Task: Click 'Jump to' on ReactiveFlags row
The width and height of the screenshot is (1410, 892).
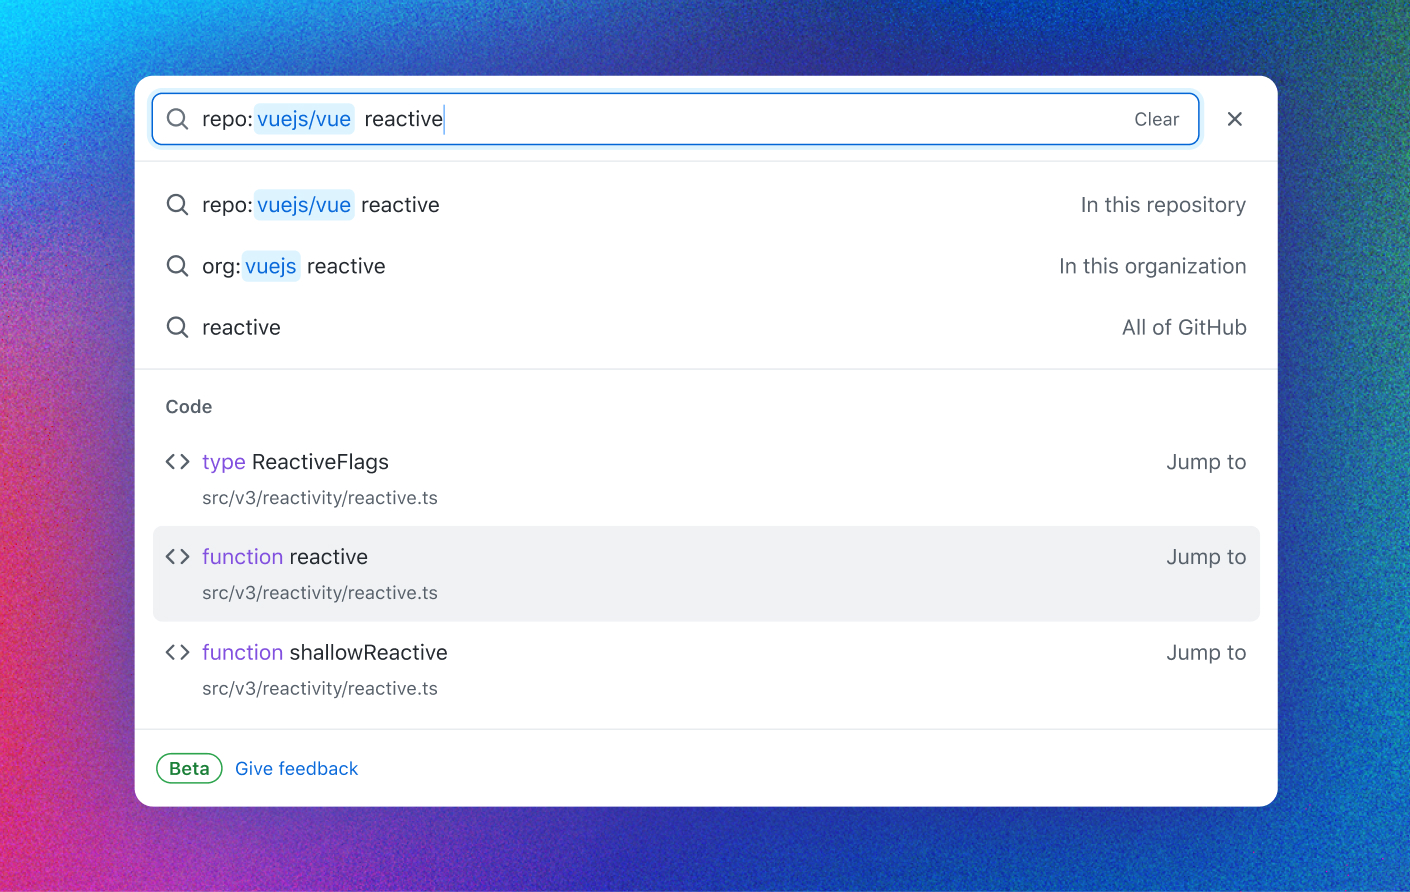Action: 1206,462
